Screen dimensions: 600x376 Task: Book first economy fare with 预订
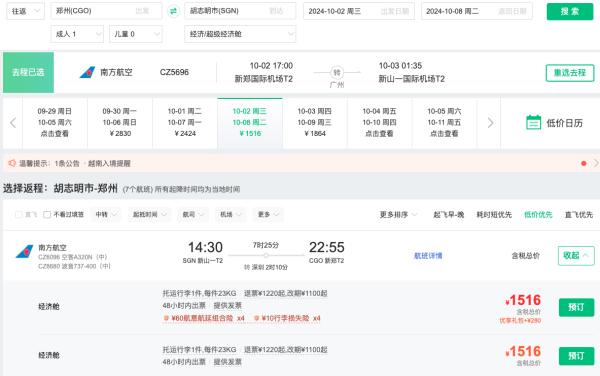[576, 307]
